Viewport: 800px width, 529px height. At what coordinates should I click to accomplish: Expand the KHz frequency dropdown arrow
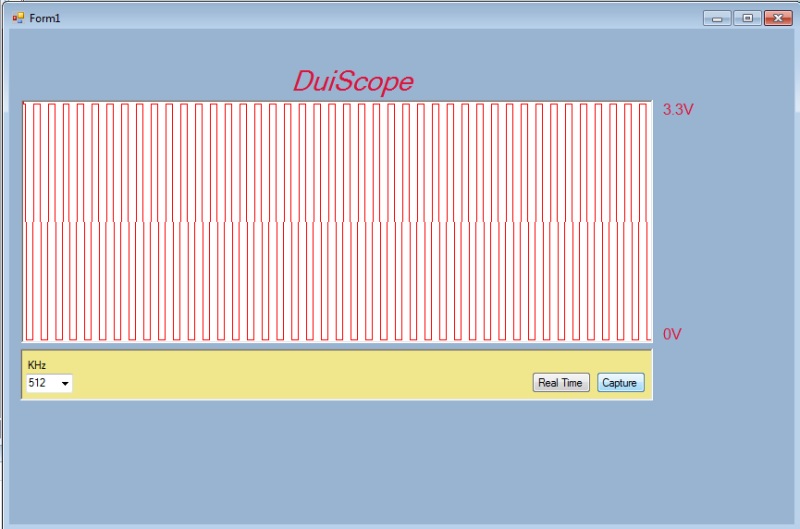65,383
